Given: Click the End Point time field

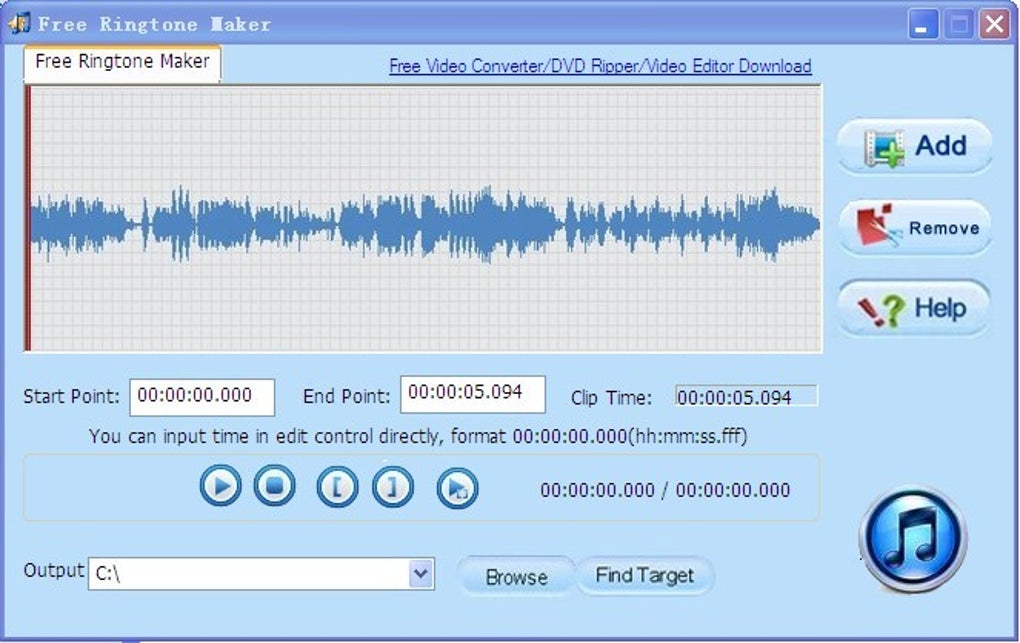Looking at the screenshot, I should [472, 394].
